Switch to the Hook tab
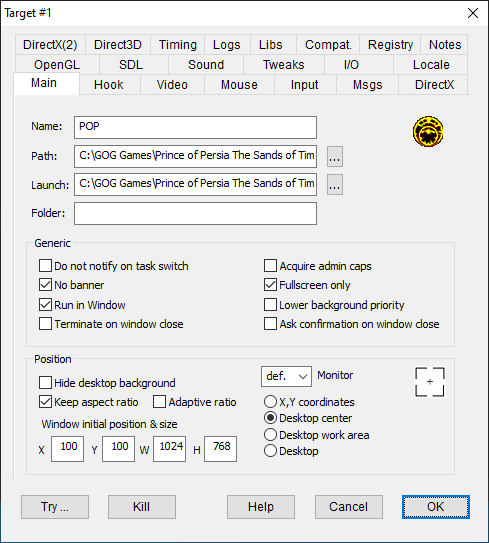The height and width of the screenshot is (543, 489). coord(109,85)
